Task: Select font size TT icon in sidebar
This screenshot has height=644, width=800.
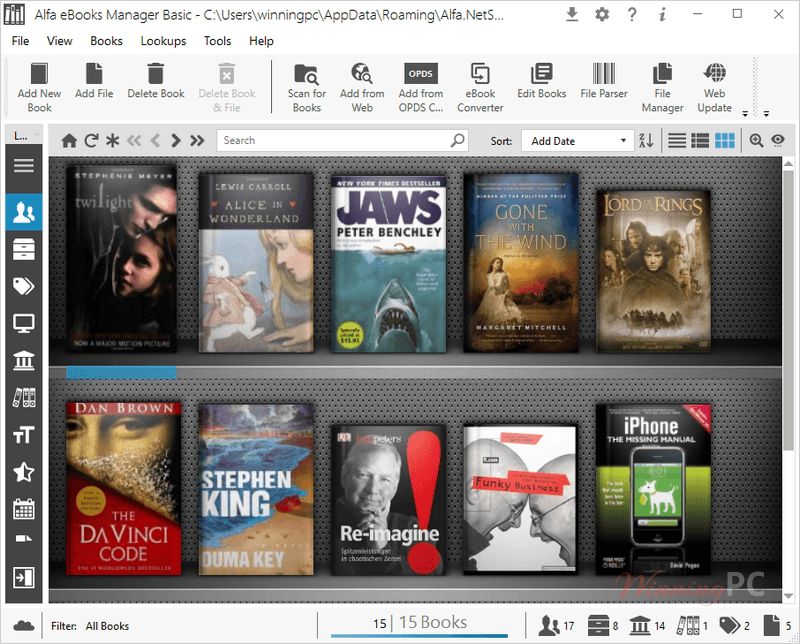Action: point(23,435)
